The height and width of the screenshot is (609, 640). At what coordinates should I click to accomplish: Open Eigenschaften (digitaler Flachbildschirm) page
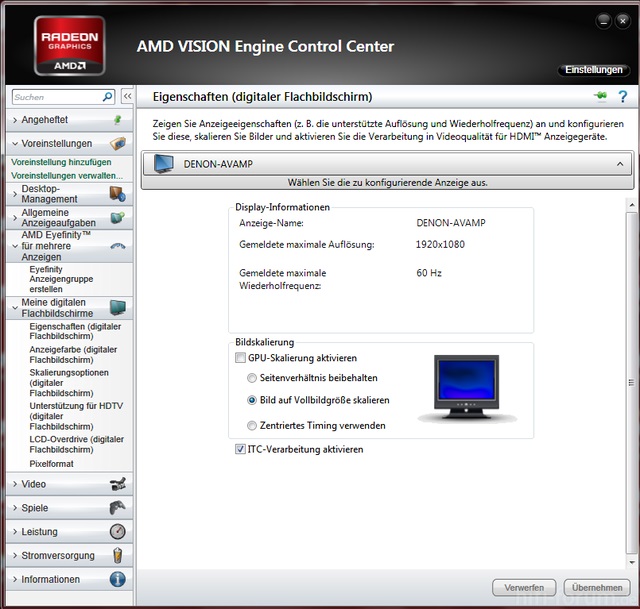tap(75, 331)
